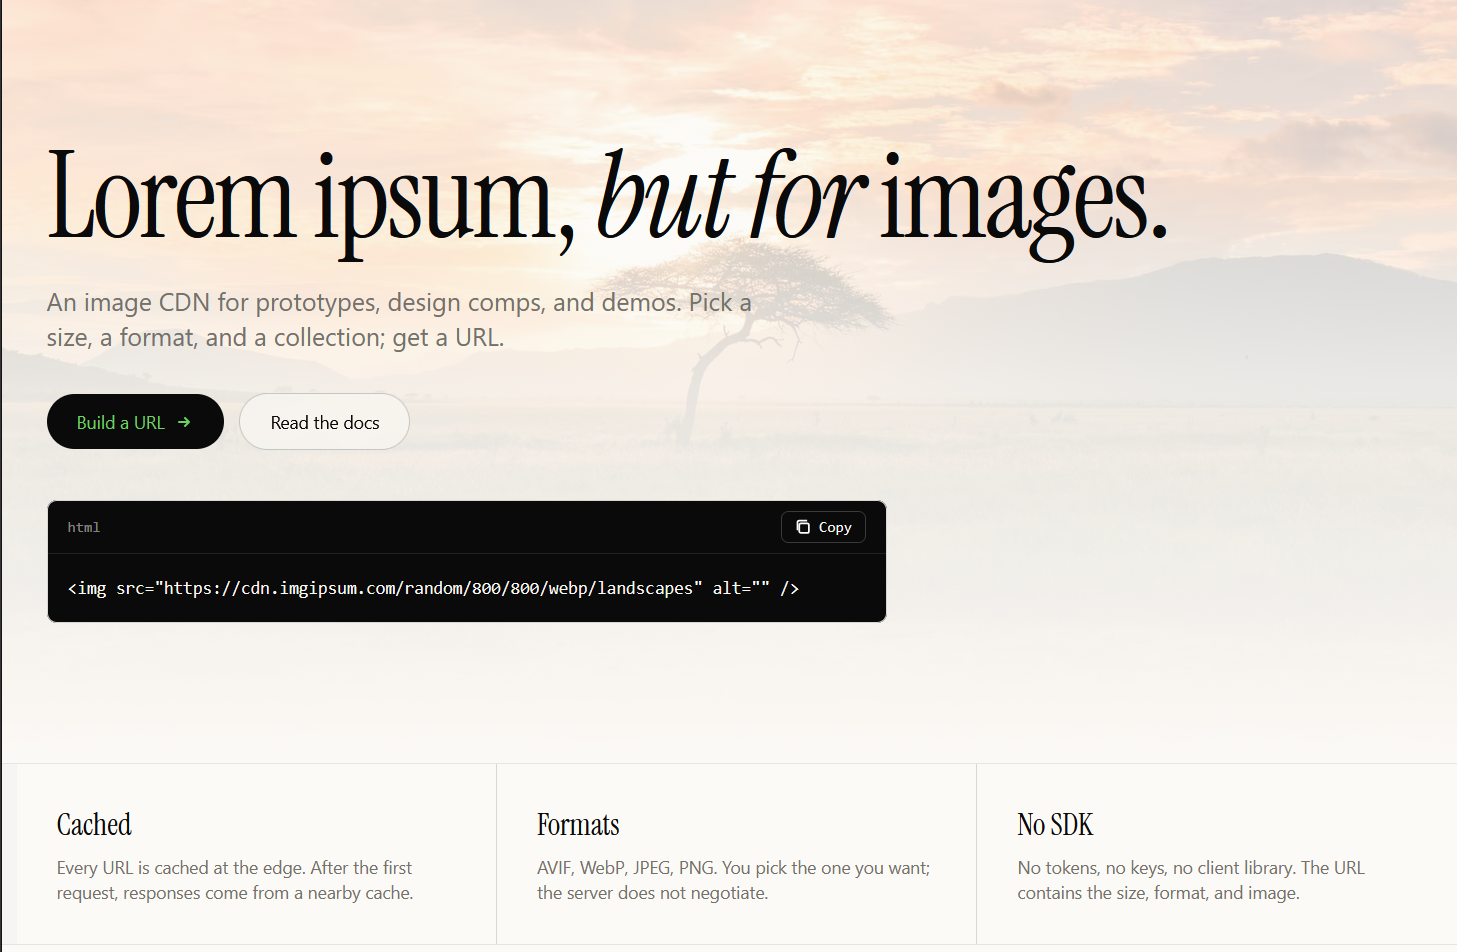1457x952 pixels.
Task: Click the Cached heading
Action: coord(94,824)
